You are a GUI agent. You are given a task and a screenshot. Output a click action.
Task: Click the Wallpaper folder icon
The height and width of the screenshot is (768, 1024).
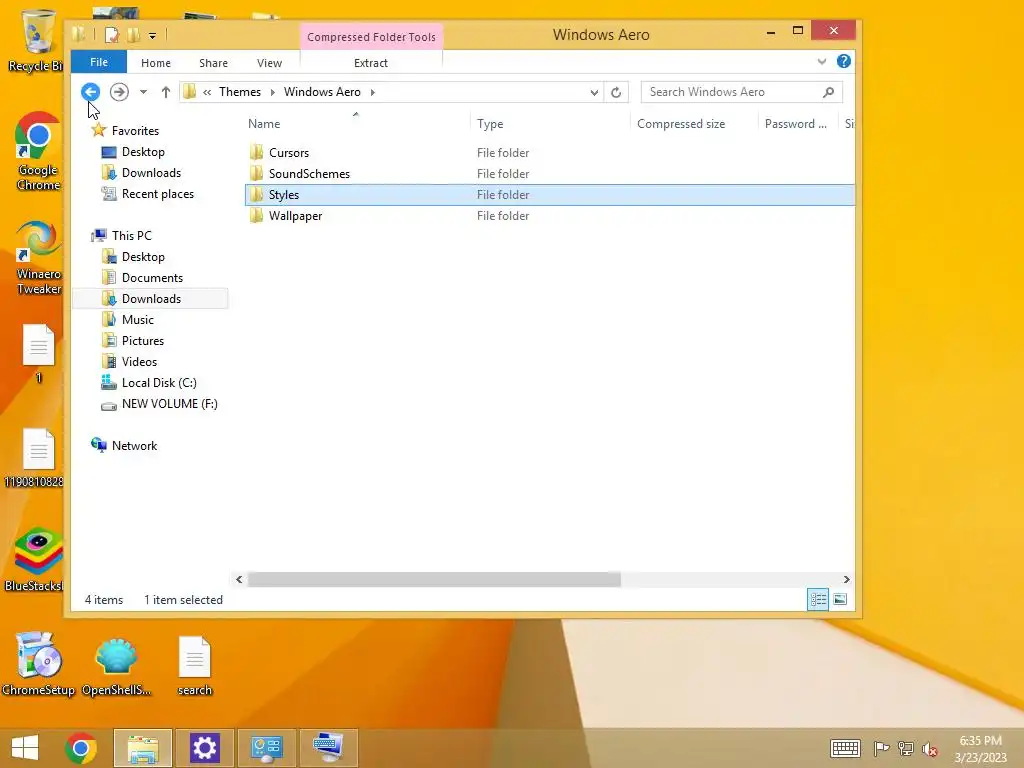[x=257, y=216]
